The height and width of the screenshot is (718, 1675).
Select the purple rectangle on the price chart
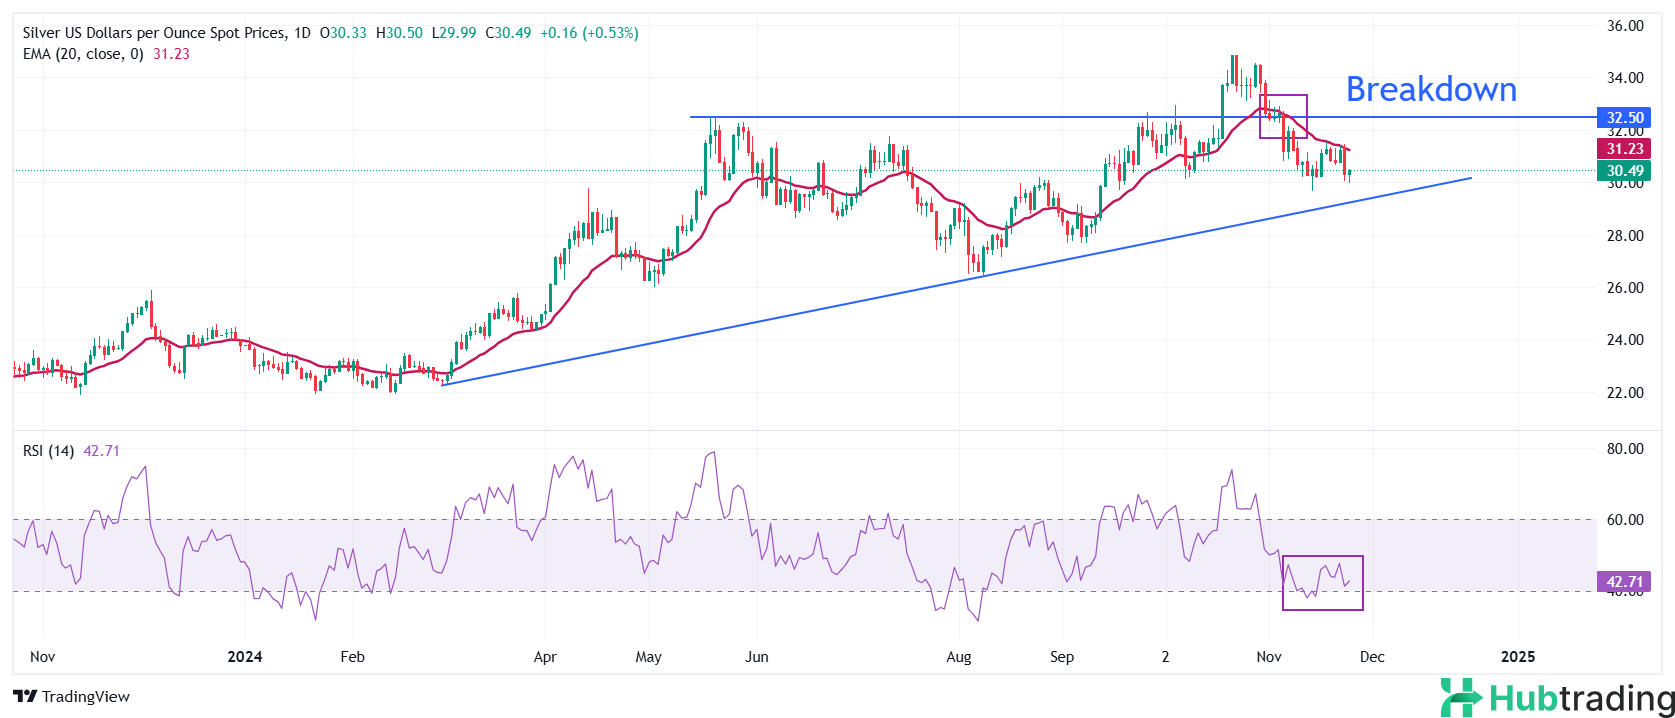coord(1283,96)
